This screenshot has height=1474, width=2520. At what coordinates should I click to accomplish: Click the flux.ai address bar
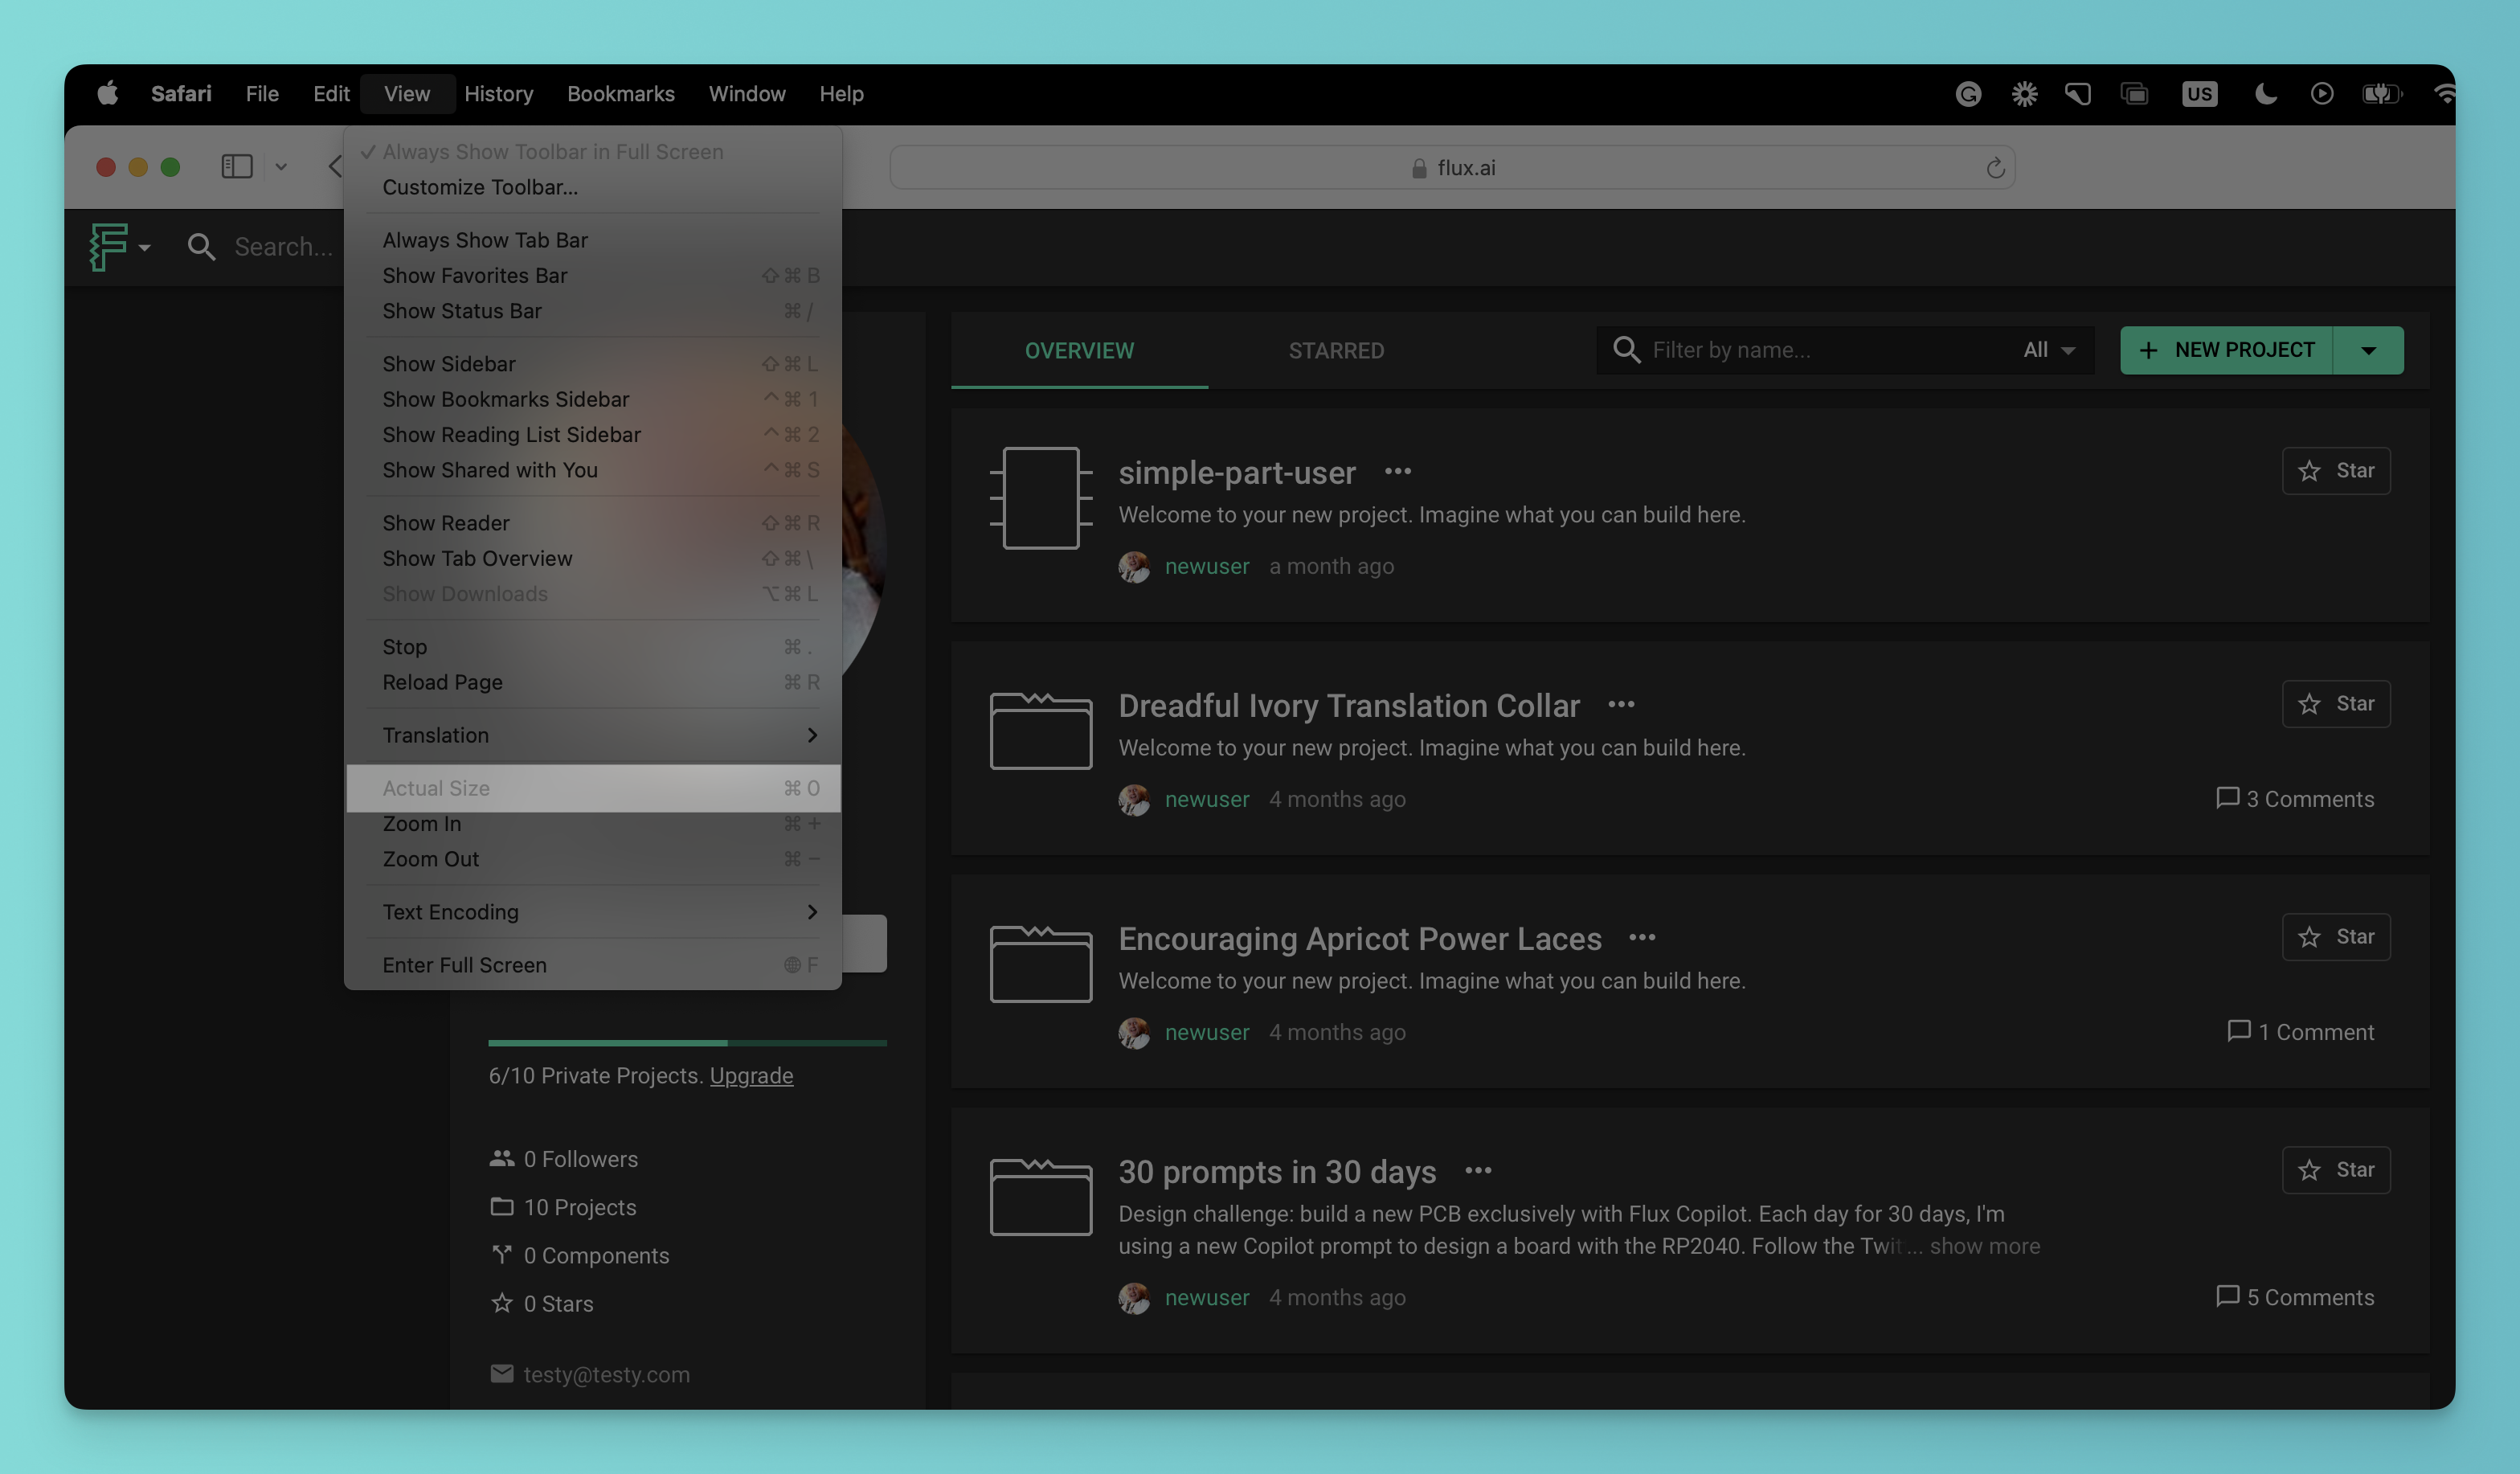(x=1451, y=167)
